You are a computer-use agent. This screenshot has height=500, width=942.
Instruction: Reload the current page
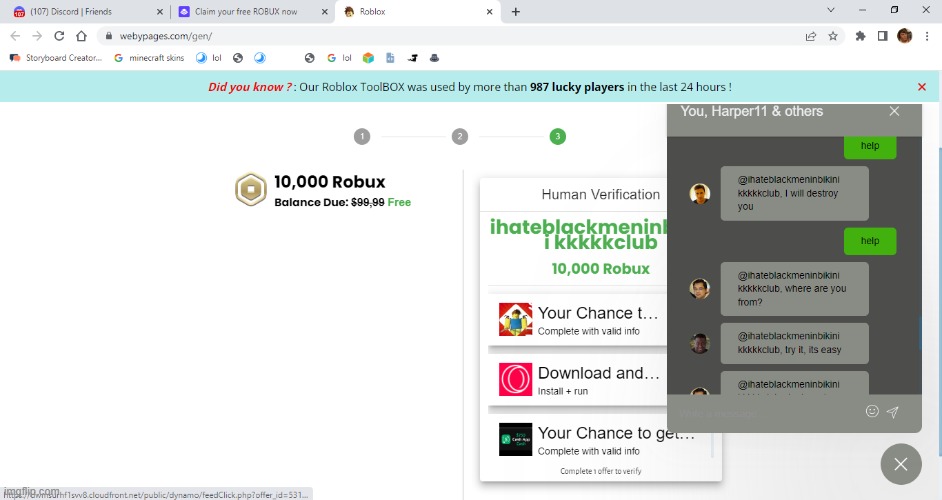point(59,36)
